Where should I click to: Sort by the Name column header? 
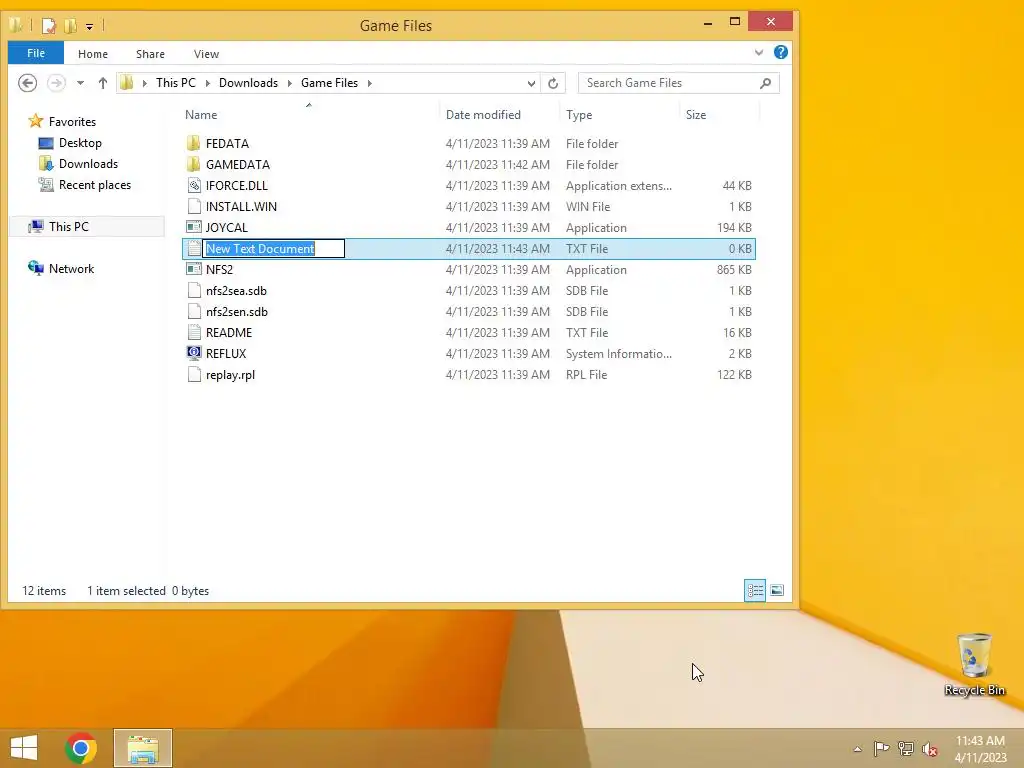coord(200,114)
